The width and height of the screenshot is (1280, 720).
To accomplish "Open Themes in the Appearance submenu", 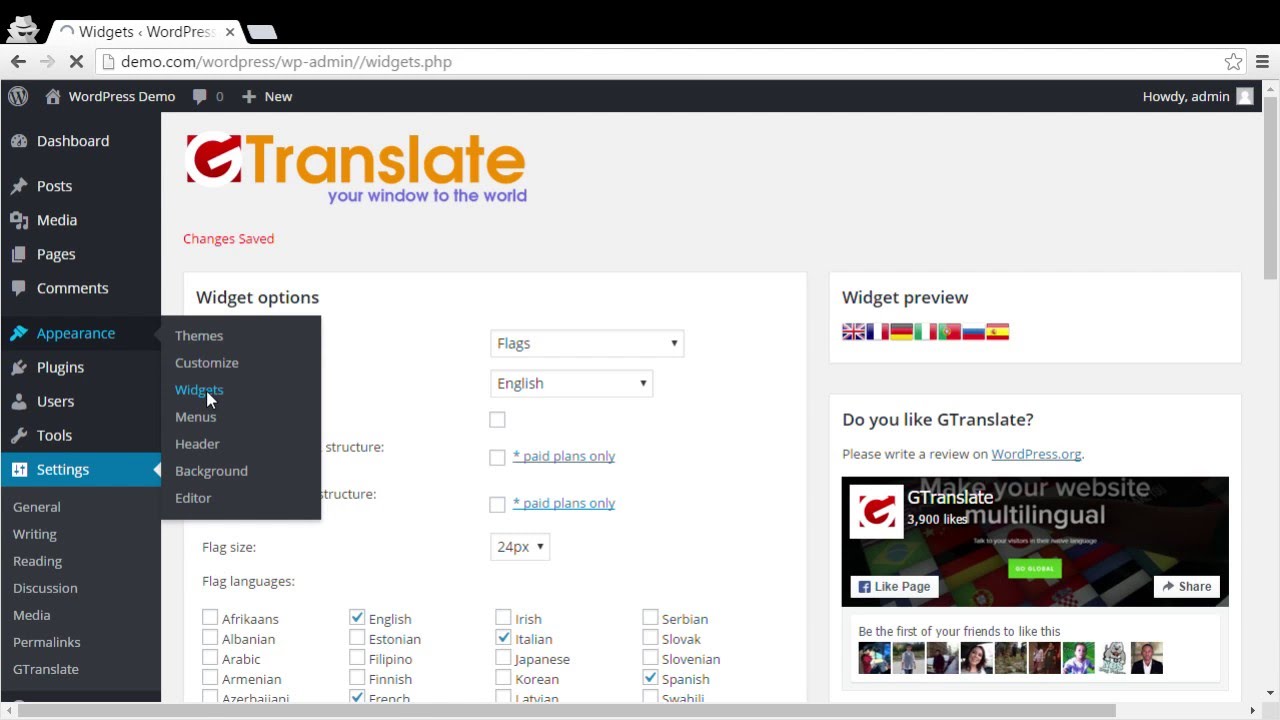I will (199, 336).
